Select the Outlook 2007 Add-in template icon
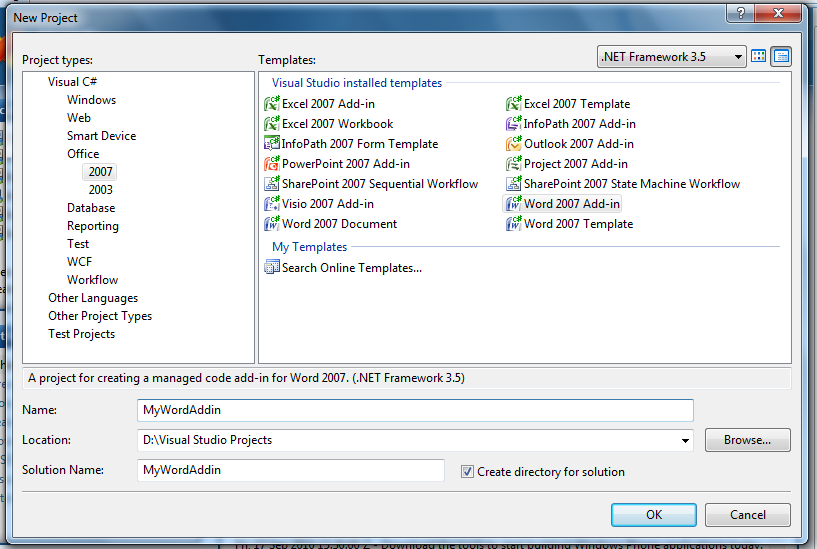 513,143
